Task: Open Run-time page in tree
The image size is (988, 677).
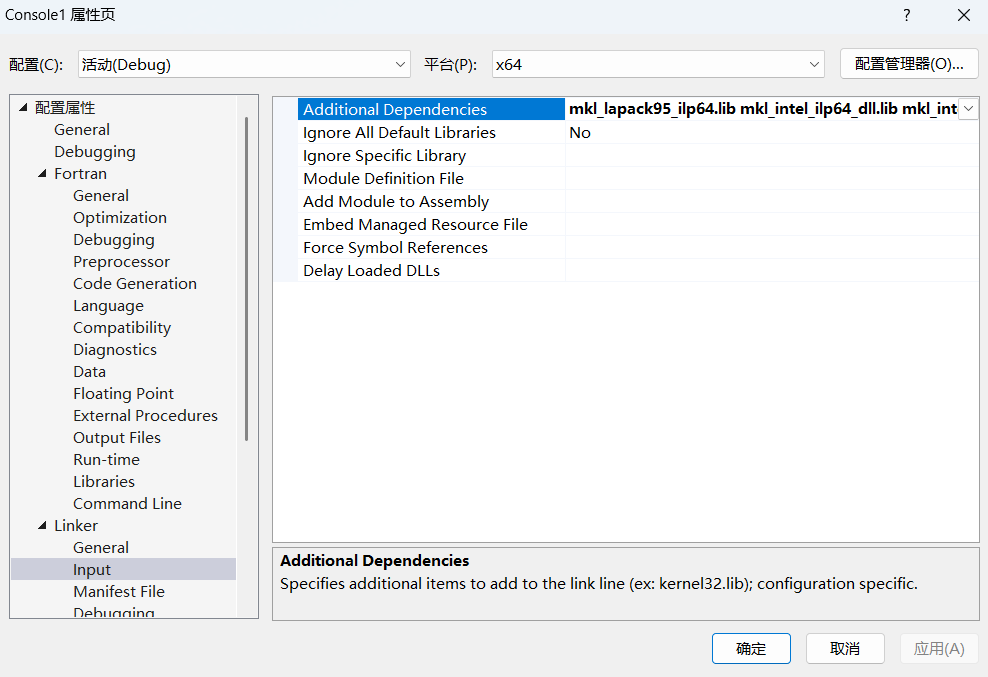Action: [x=106, y=460]
